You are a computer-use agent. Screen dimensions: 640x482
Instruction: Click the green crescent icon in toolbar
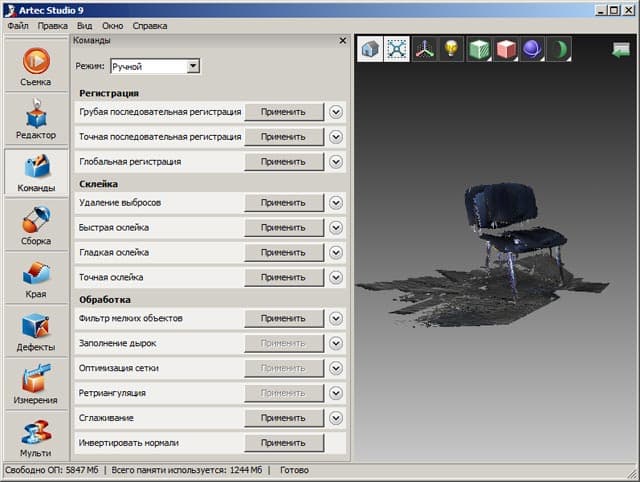click(559, 49)
